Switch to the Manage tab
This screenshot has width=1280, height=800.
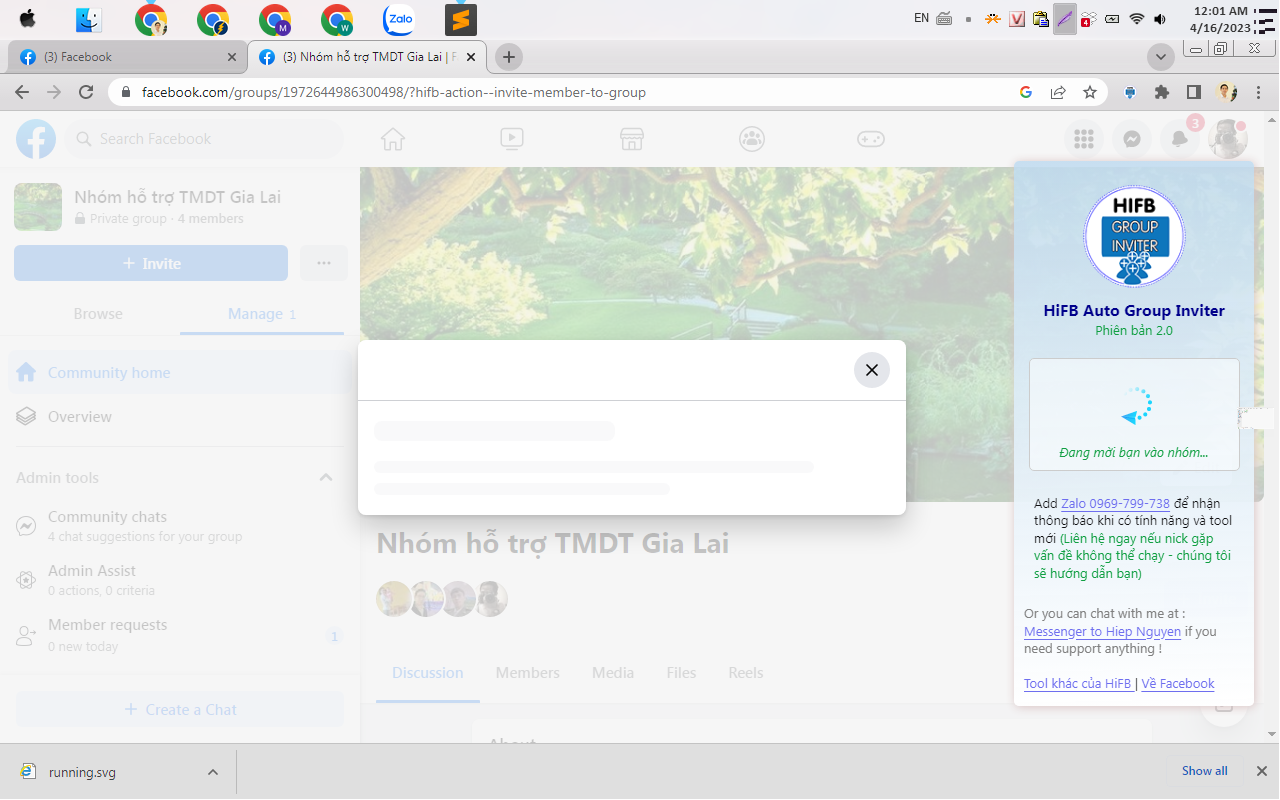coord(262,314)
